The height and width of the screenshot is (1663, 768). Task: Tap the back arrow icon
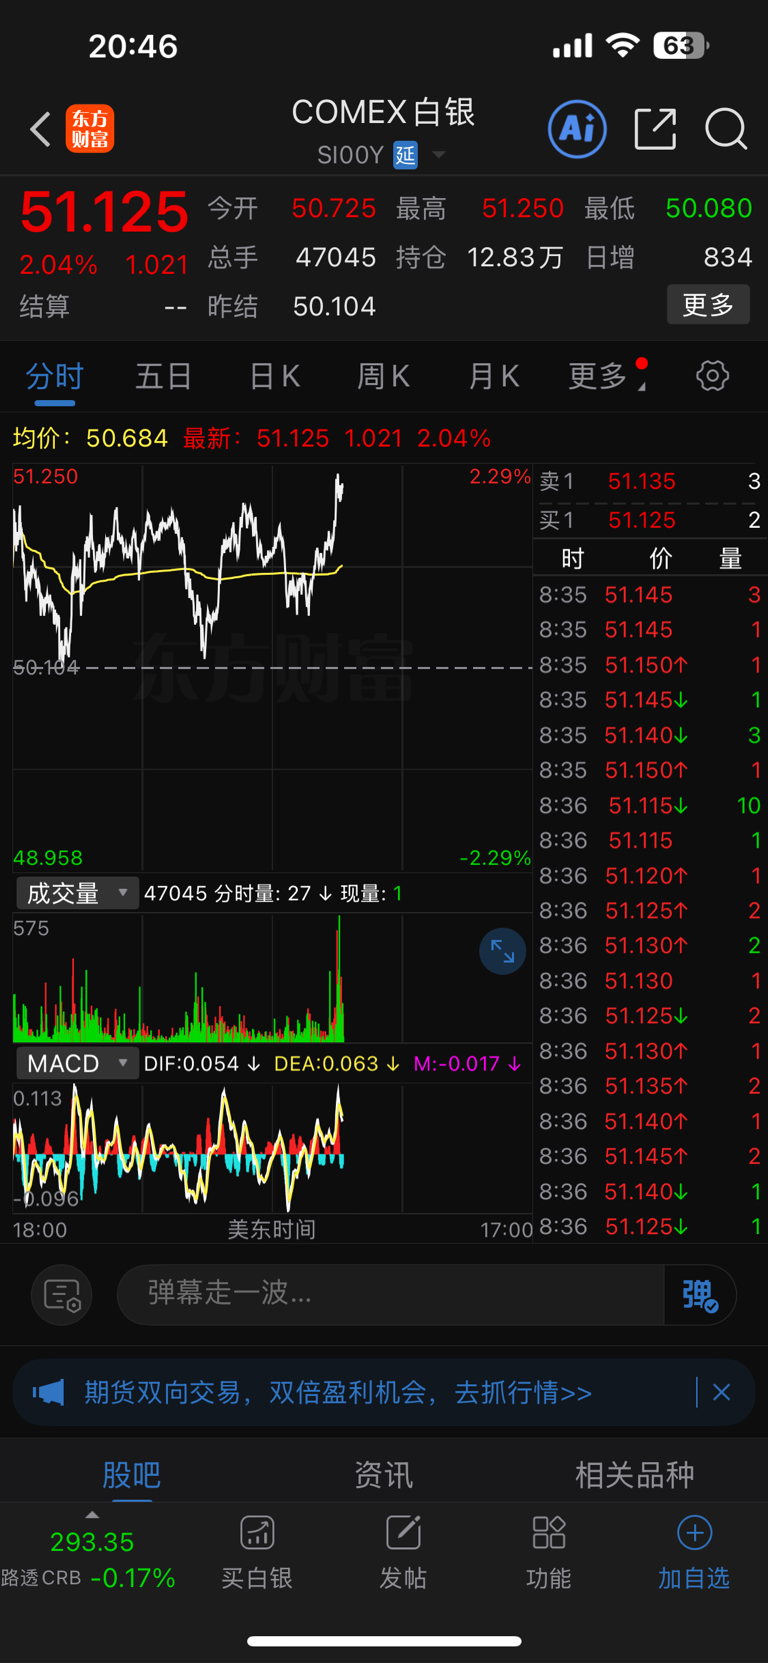pos(40,130)
